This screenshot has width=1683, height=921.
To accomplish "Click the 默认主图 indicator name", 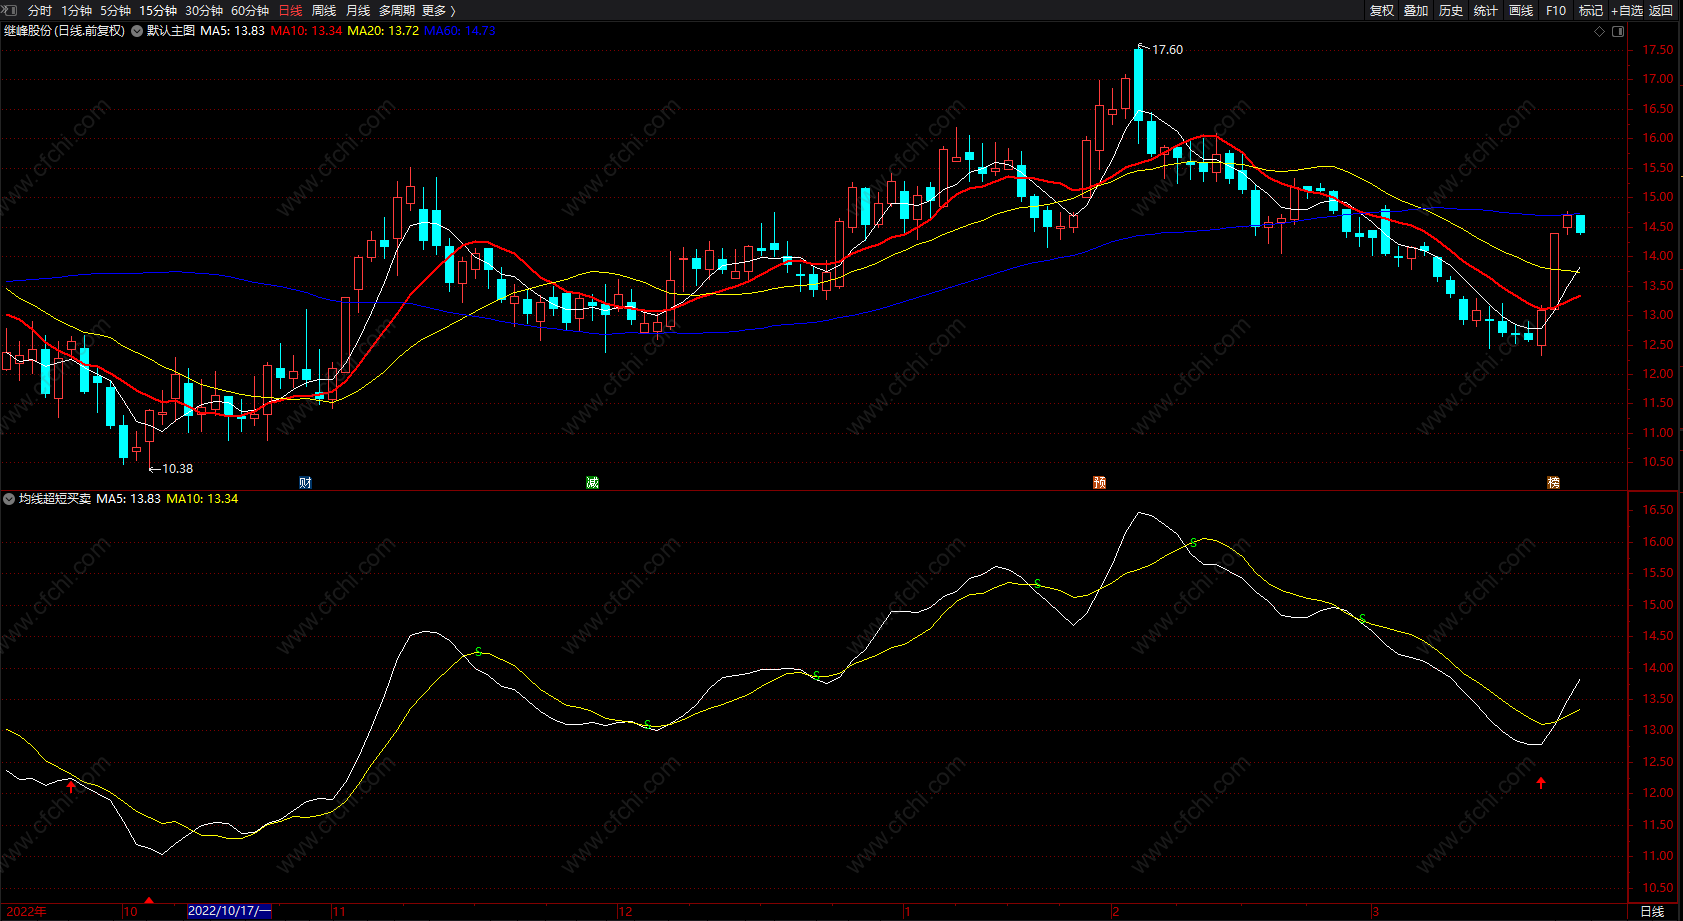I will (171, 31).
